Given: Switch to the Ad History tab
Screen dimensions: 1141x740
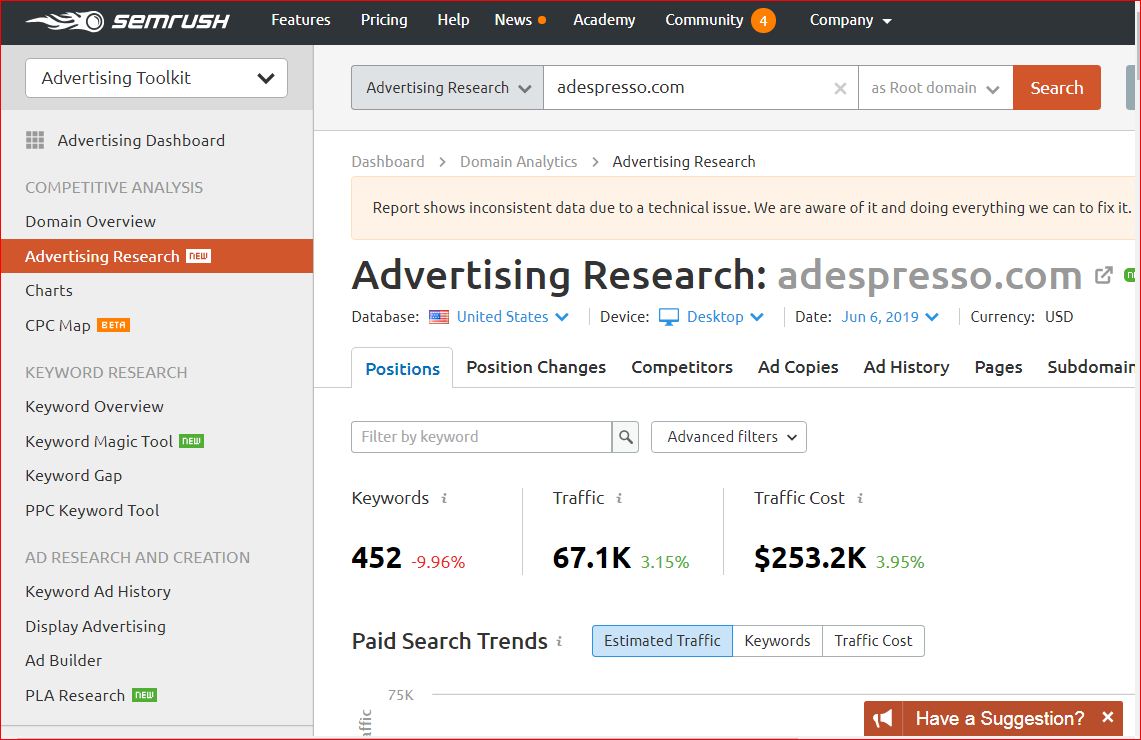Looking at the screenshot, I should 906,367.
